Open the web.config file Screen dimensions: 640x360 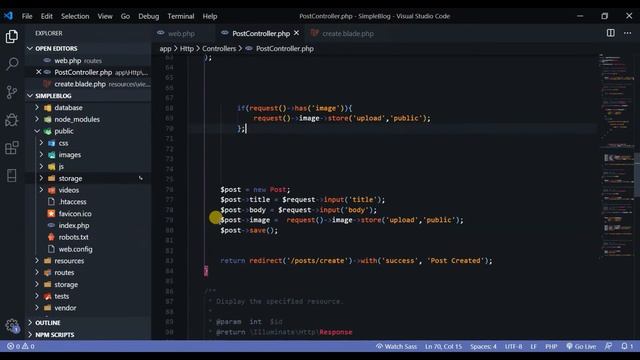coord(75,249)
